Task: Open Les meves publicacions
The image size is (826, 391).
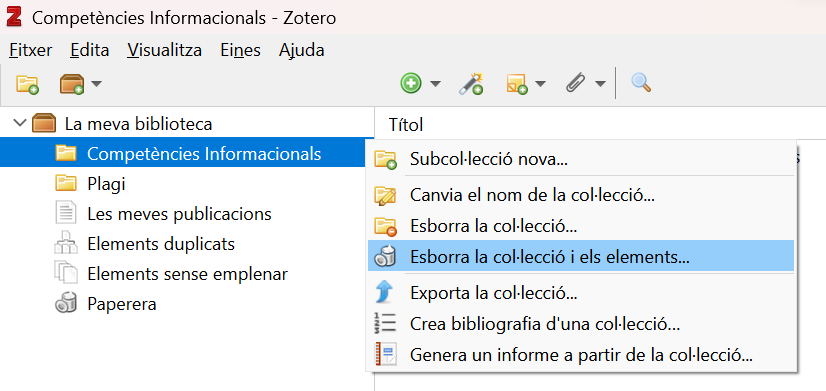Action: click(x=180, y=214)
